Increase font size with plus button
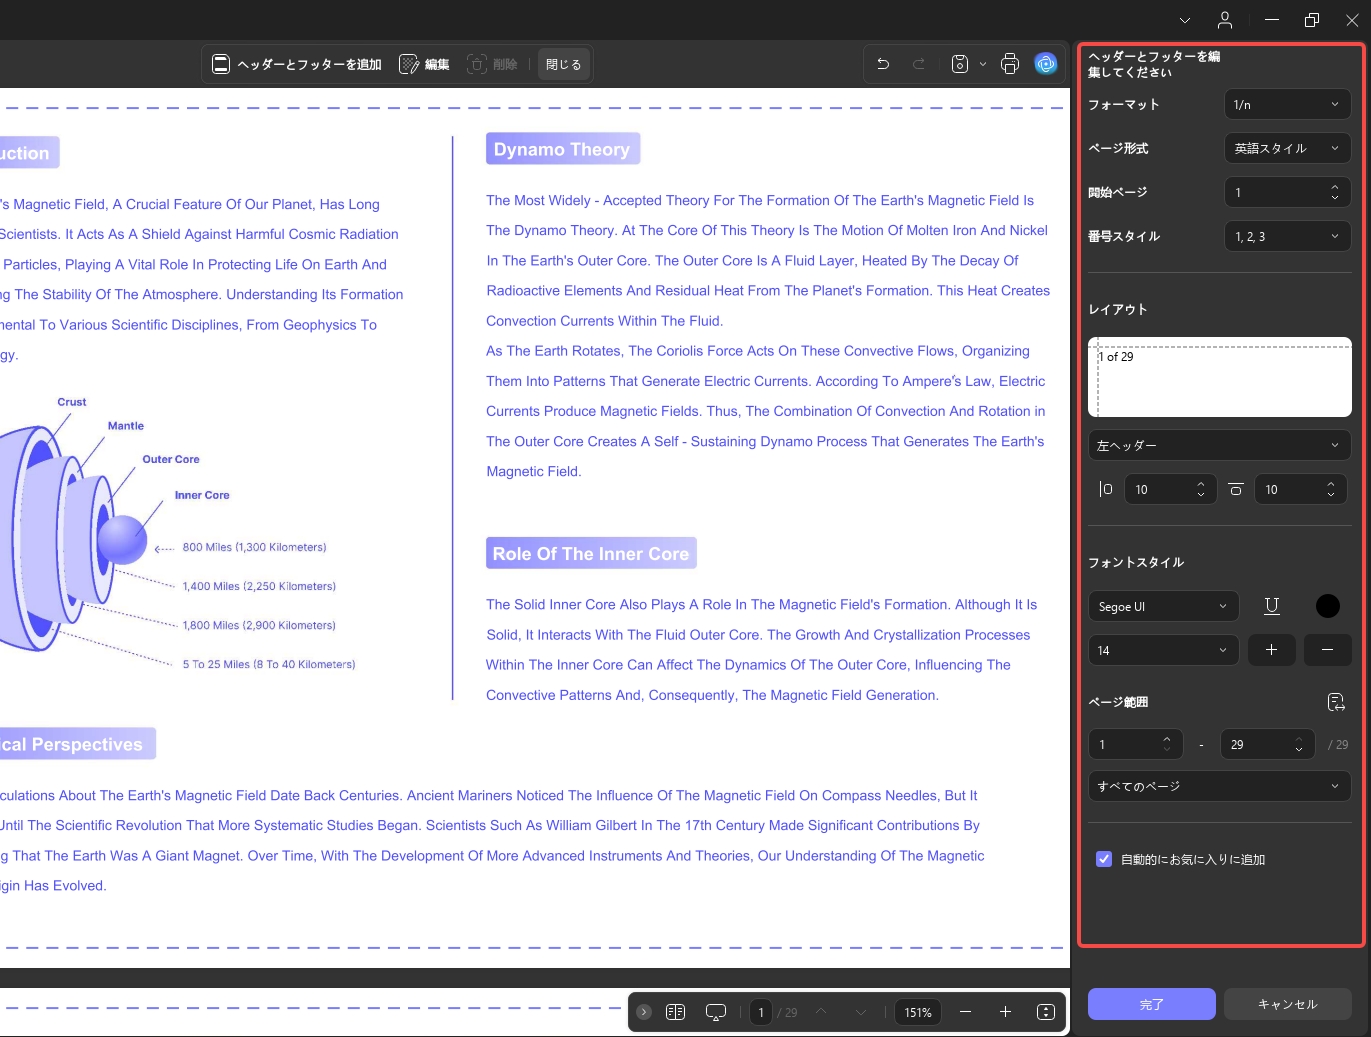The image size is (1371, 1037). click(x=1272, y=650)
